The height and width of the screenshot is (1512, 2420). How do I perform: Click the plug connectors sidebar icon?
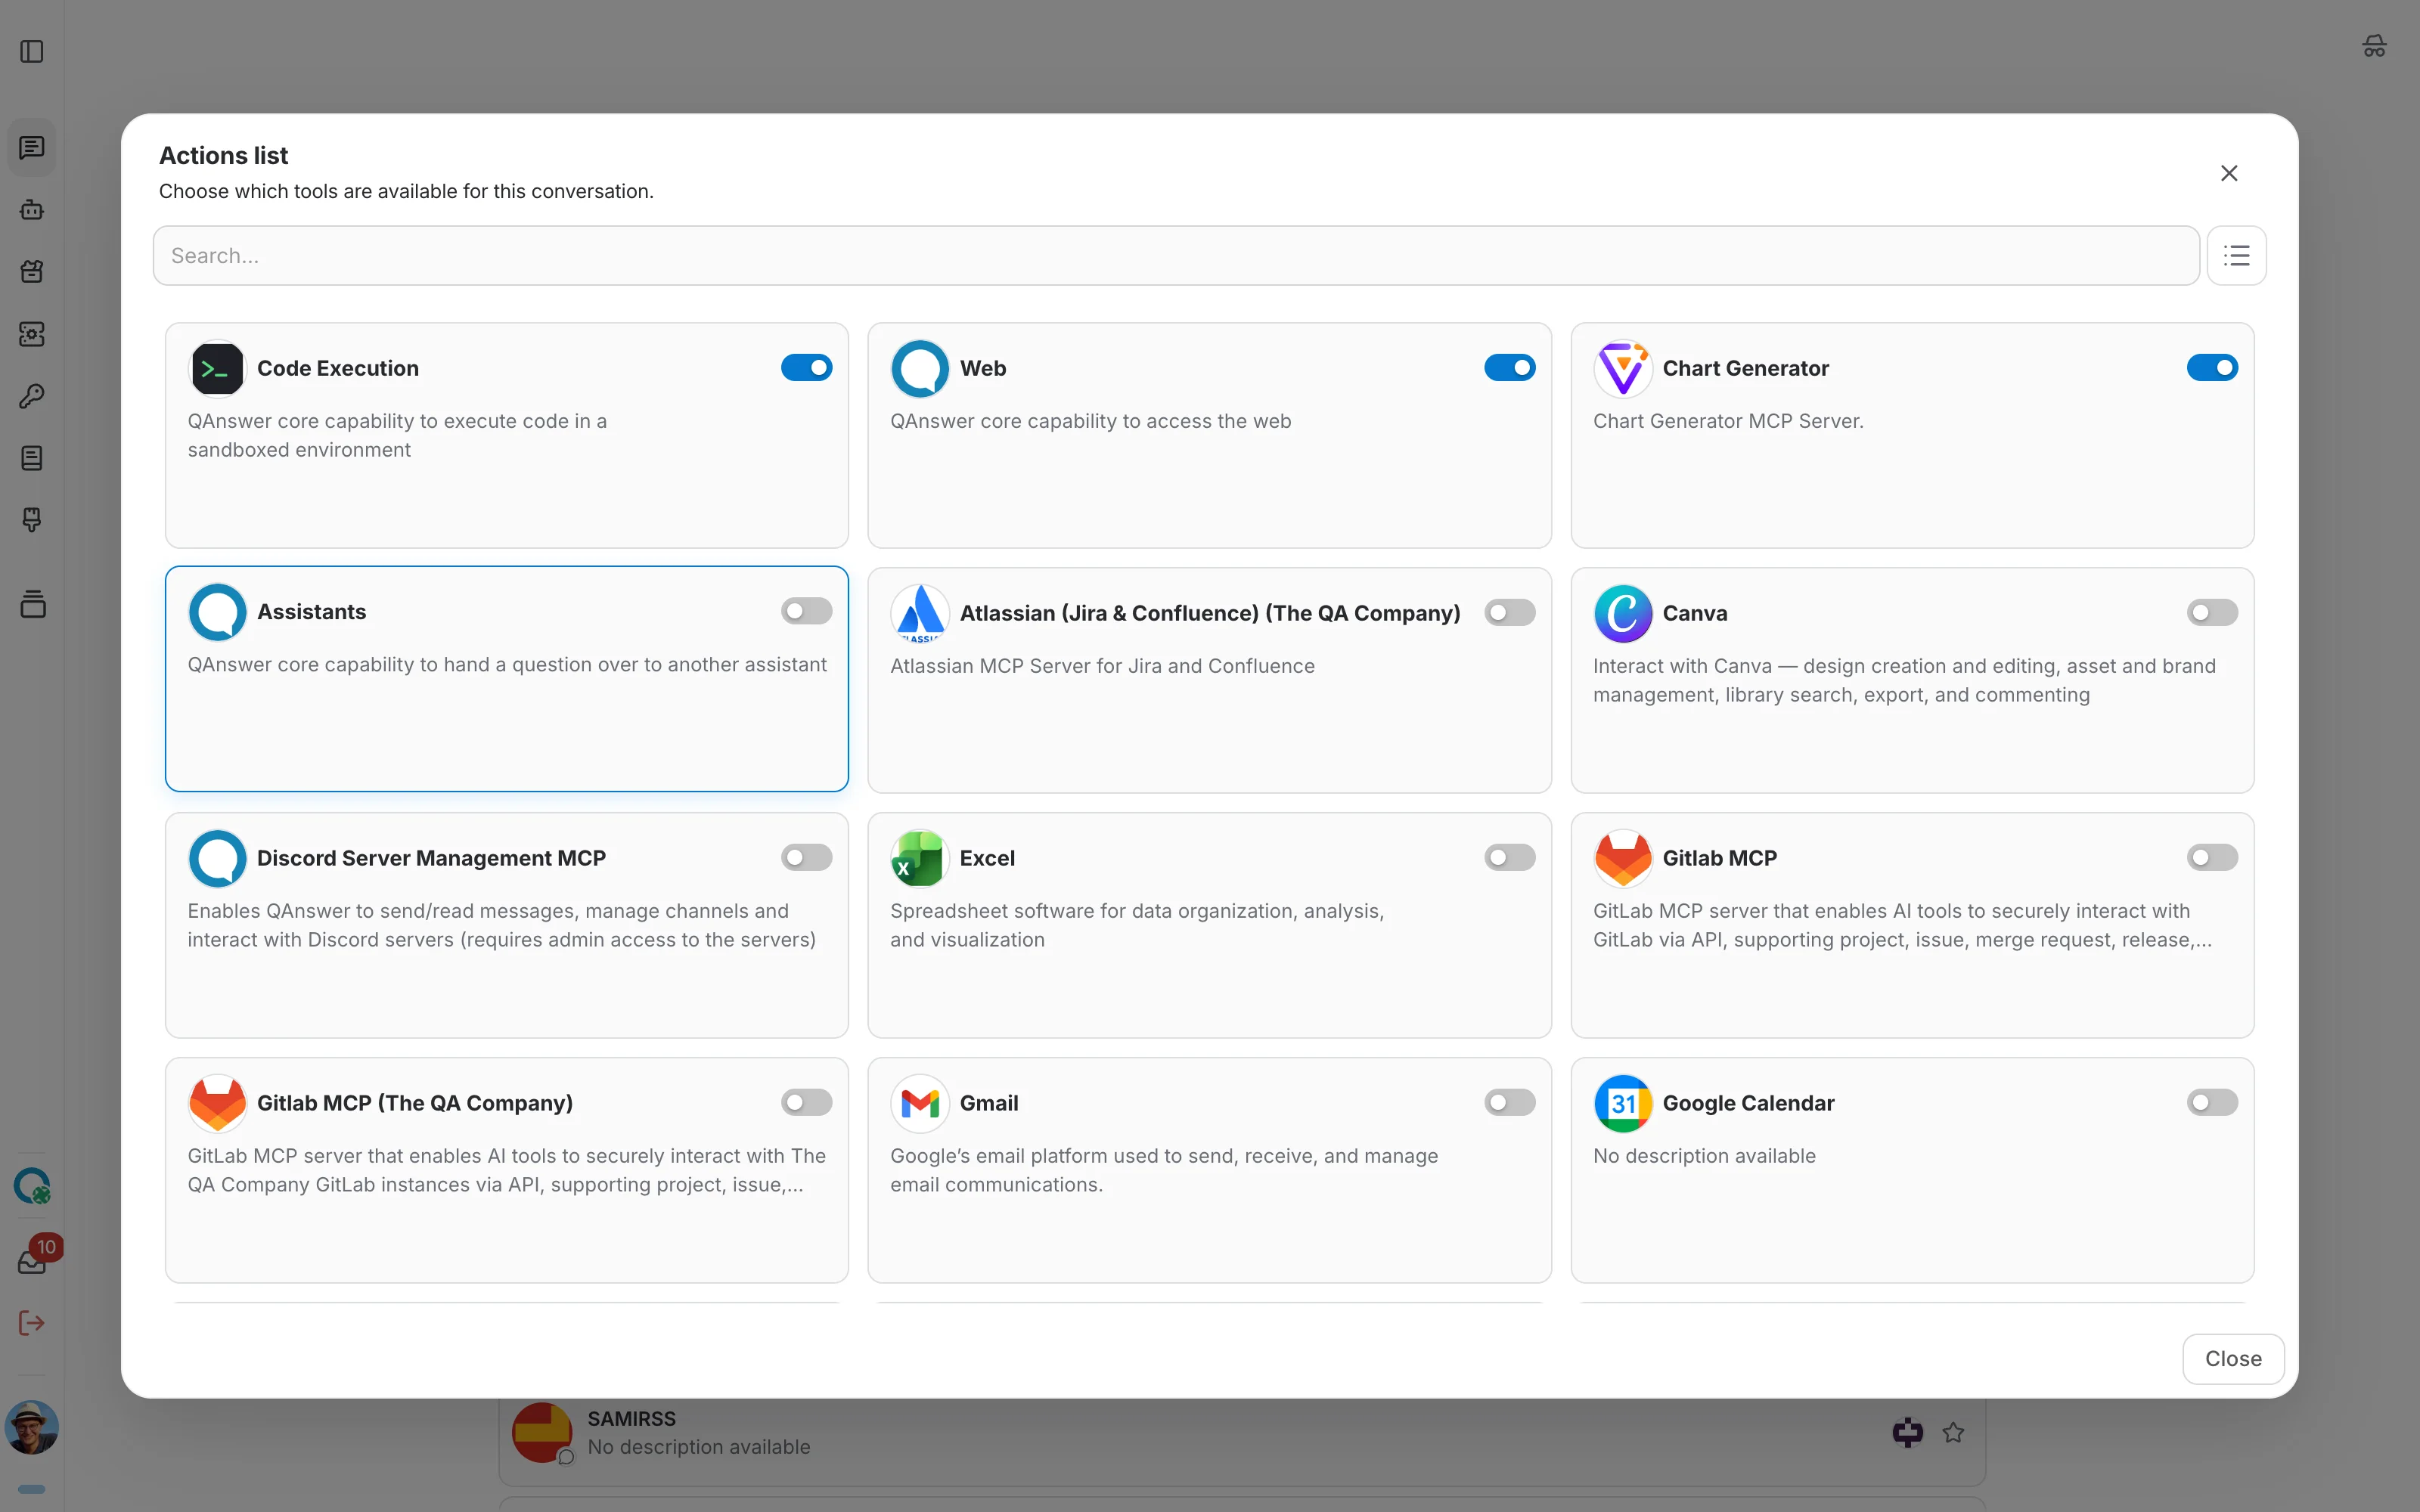32,520
